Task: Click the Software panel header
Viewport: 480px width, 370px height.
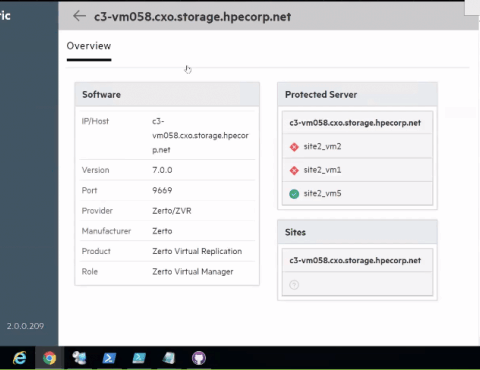Action: pos(167,94)
